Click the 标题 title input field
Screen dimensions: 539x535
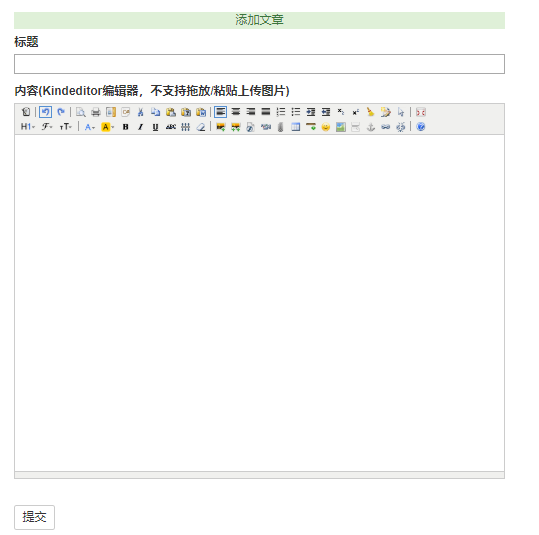coord(259,64)
